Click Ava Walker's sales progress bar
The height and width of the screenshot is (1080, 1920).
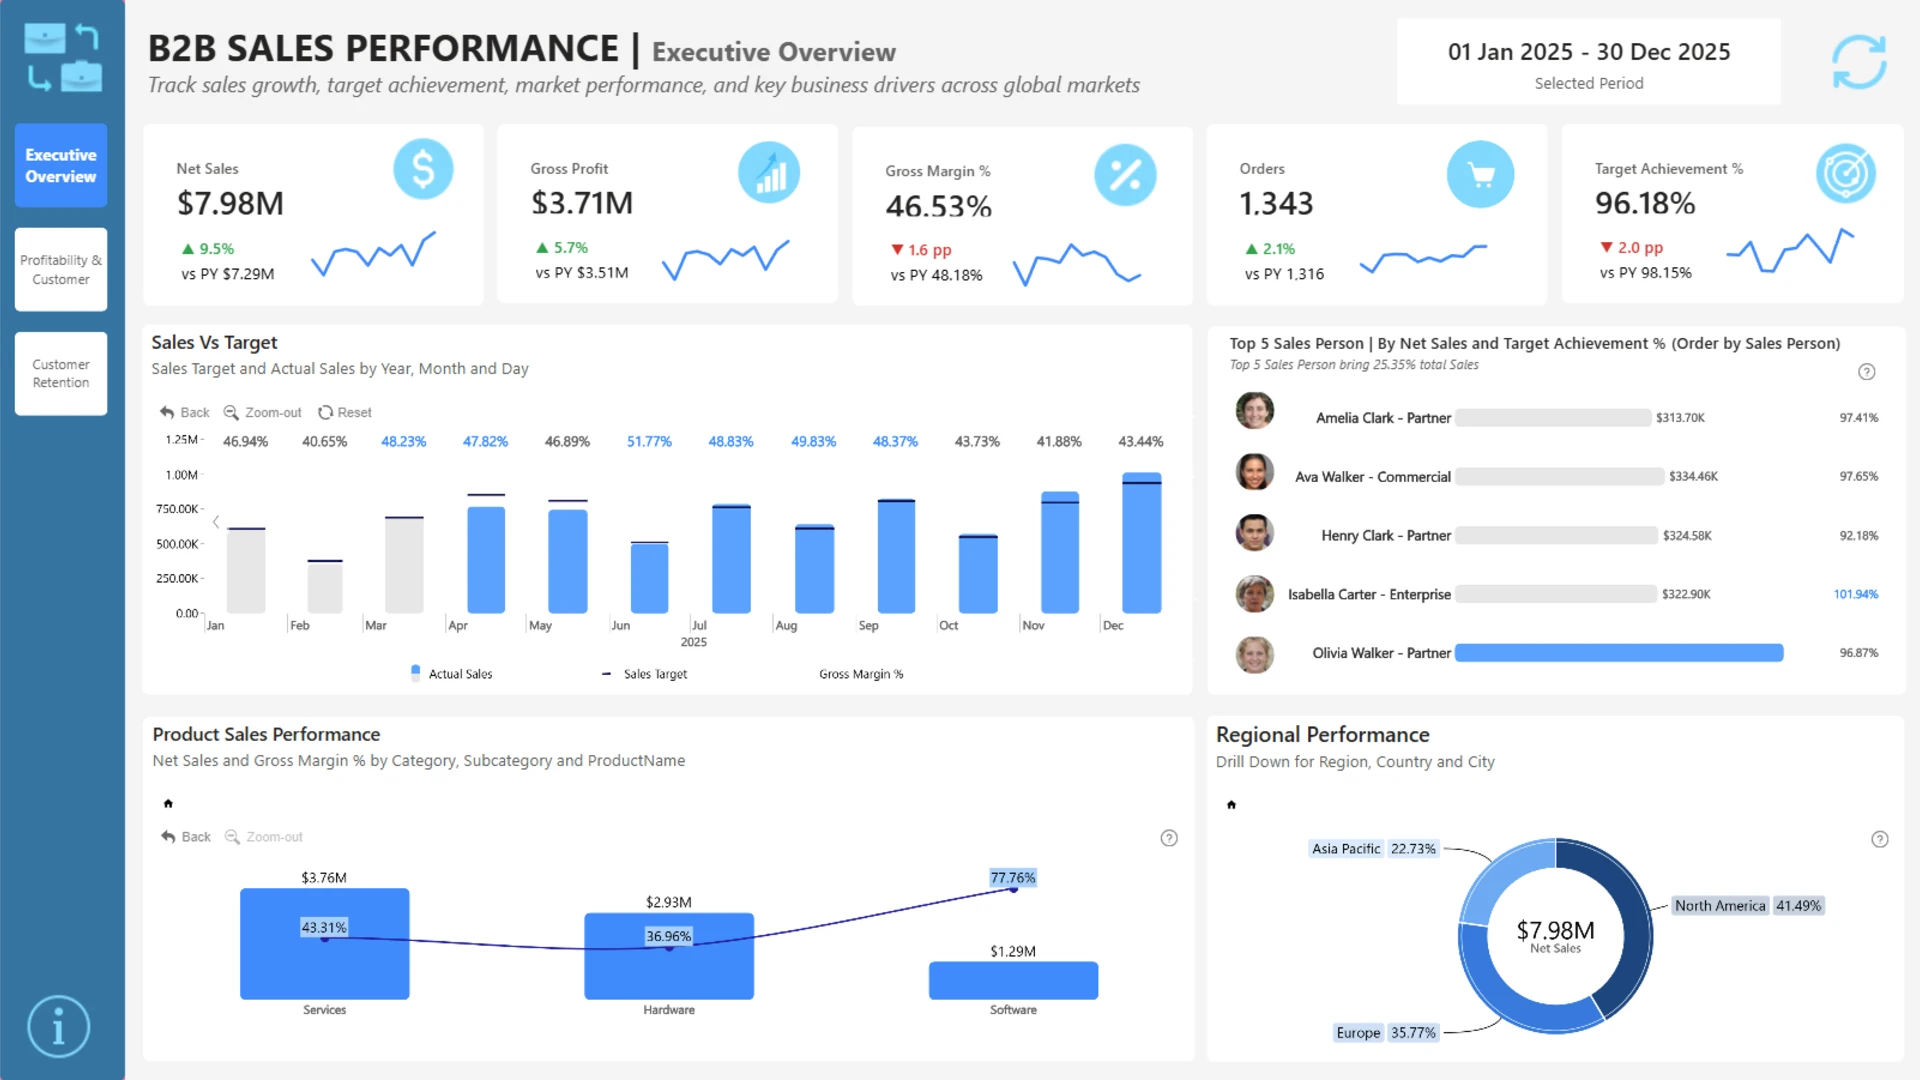point(1559,477)
